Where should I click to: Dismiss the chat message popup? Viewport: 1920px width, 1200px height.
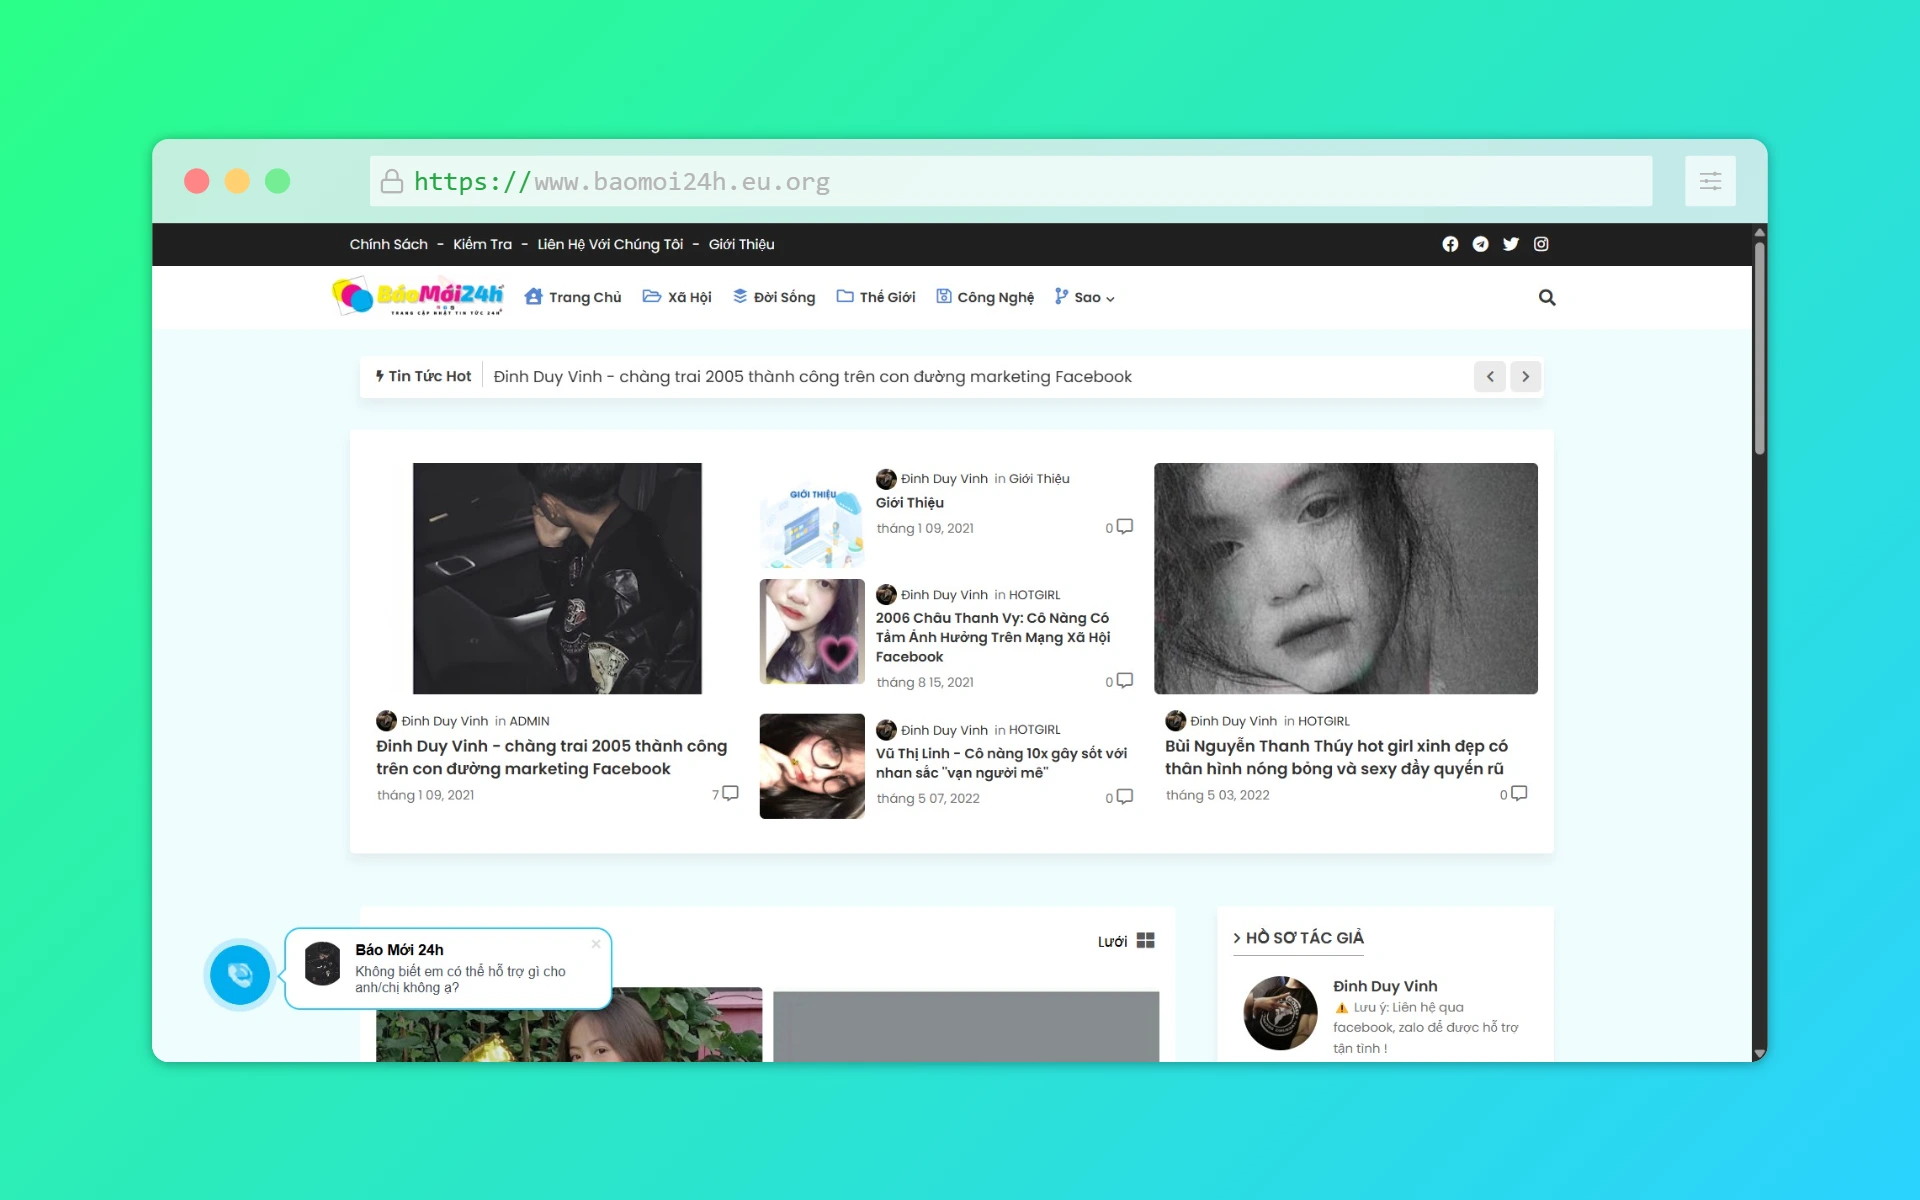click(596, 943)
